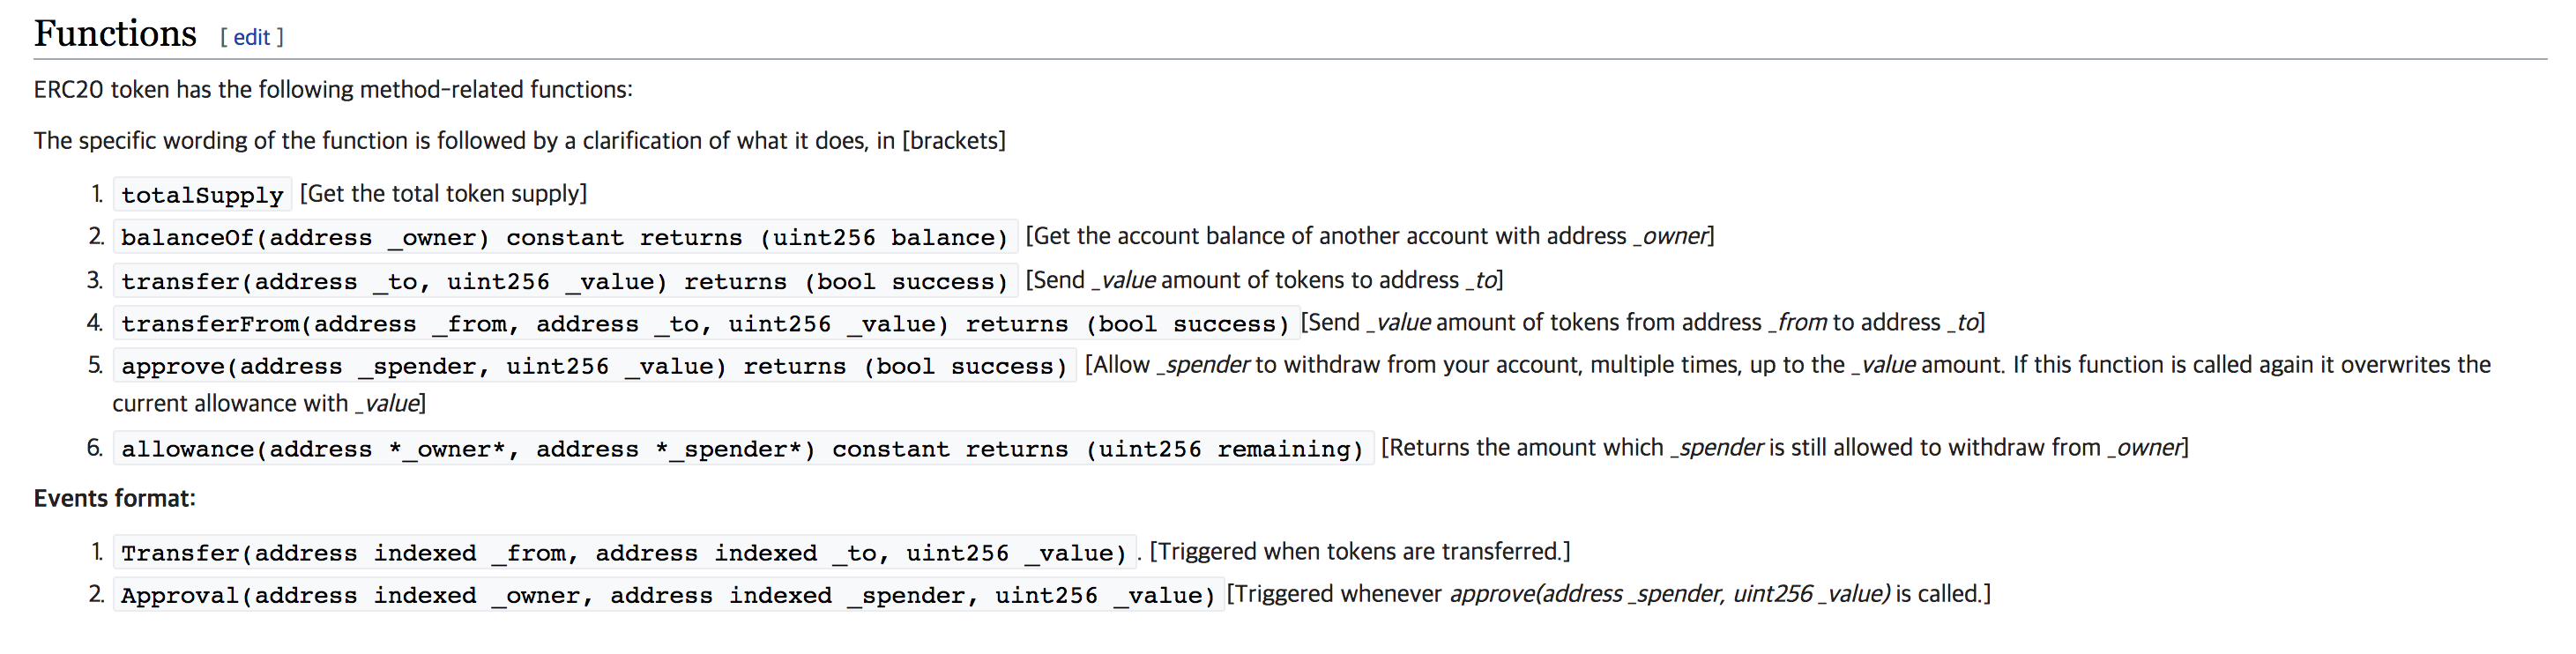This screenshot has height=654, width=2576.
Task: Click the text 'Get the total token supply'
Action: 443,193
